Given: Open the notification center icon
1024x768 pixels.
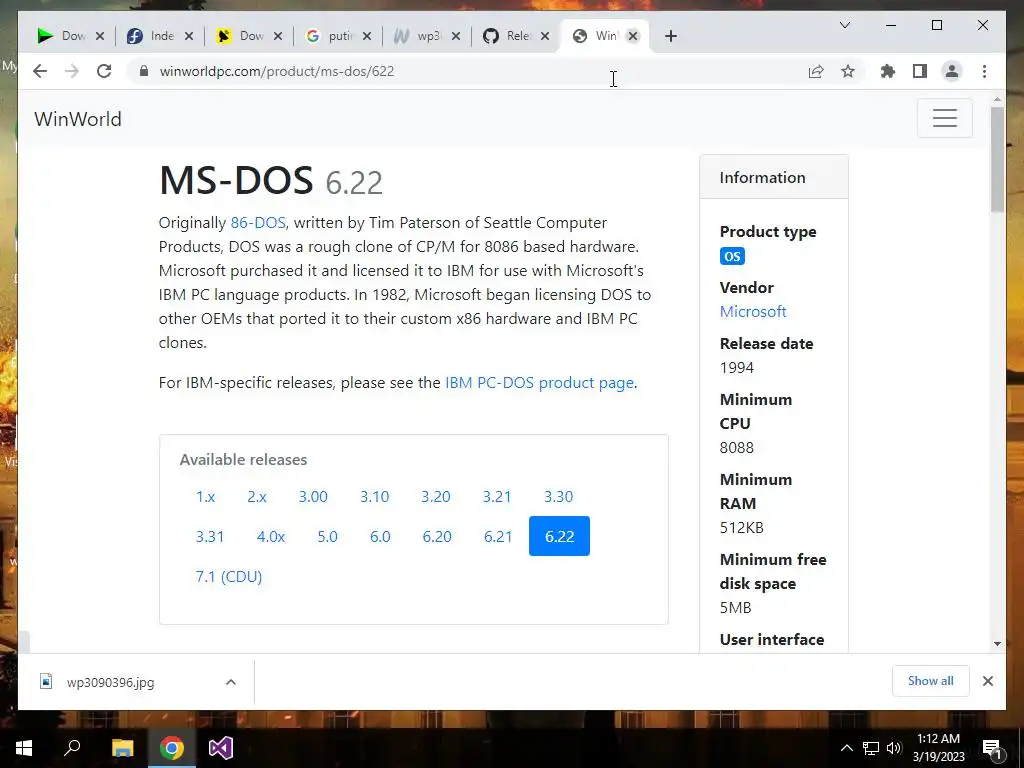Looking at the screenshot, I should [992, 748].
